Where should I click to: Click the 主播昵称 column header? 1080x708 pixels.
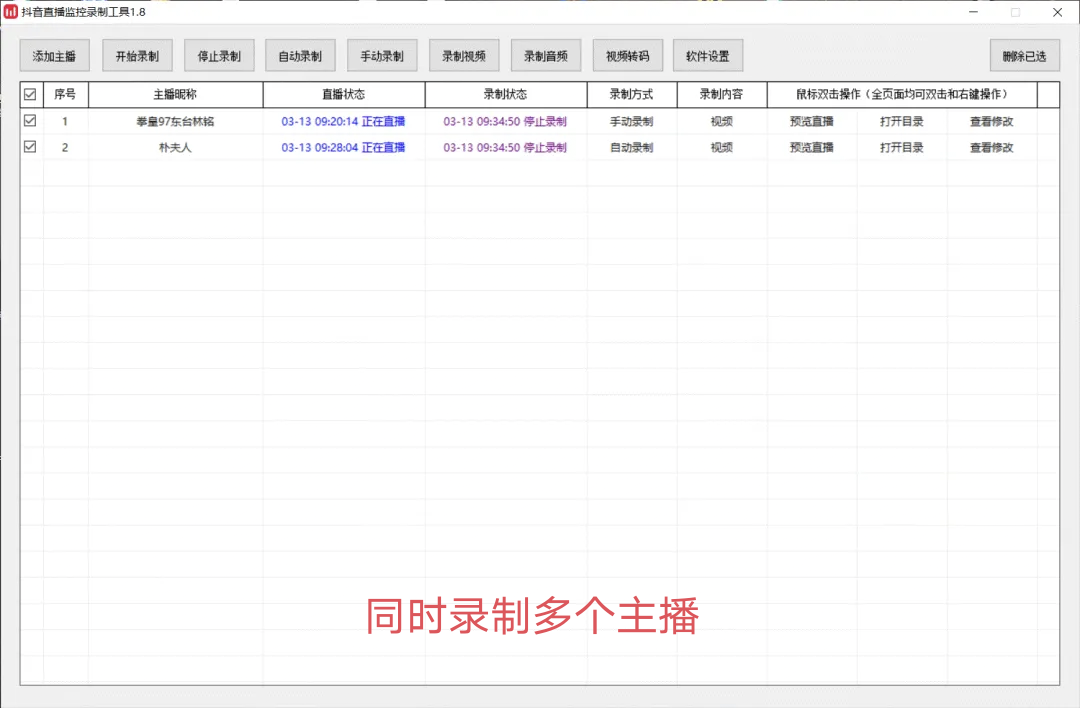176,94
